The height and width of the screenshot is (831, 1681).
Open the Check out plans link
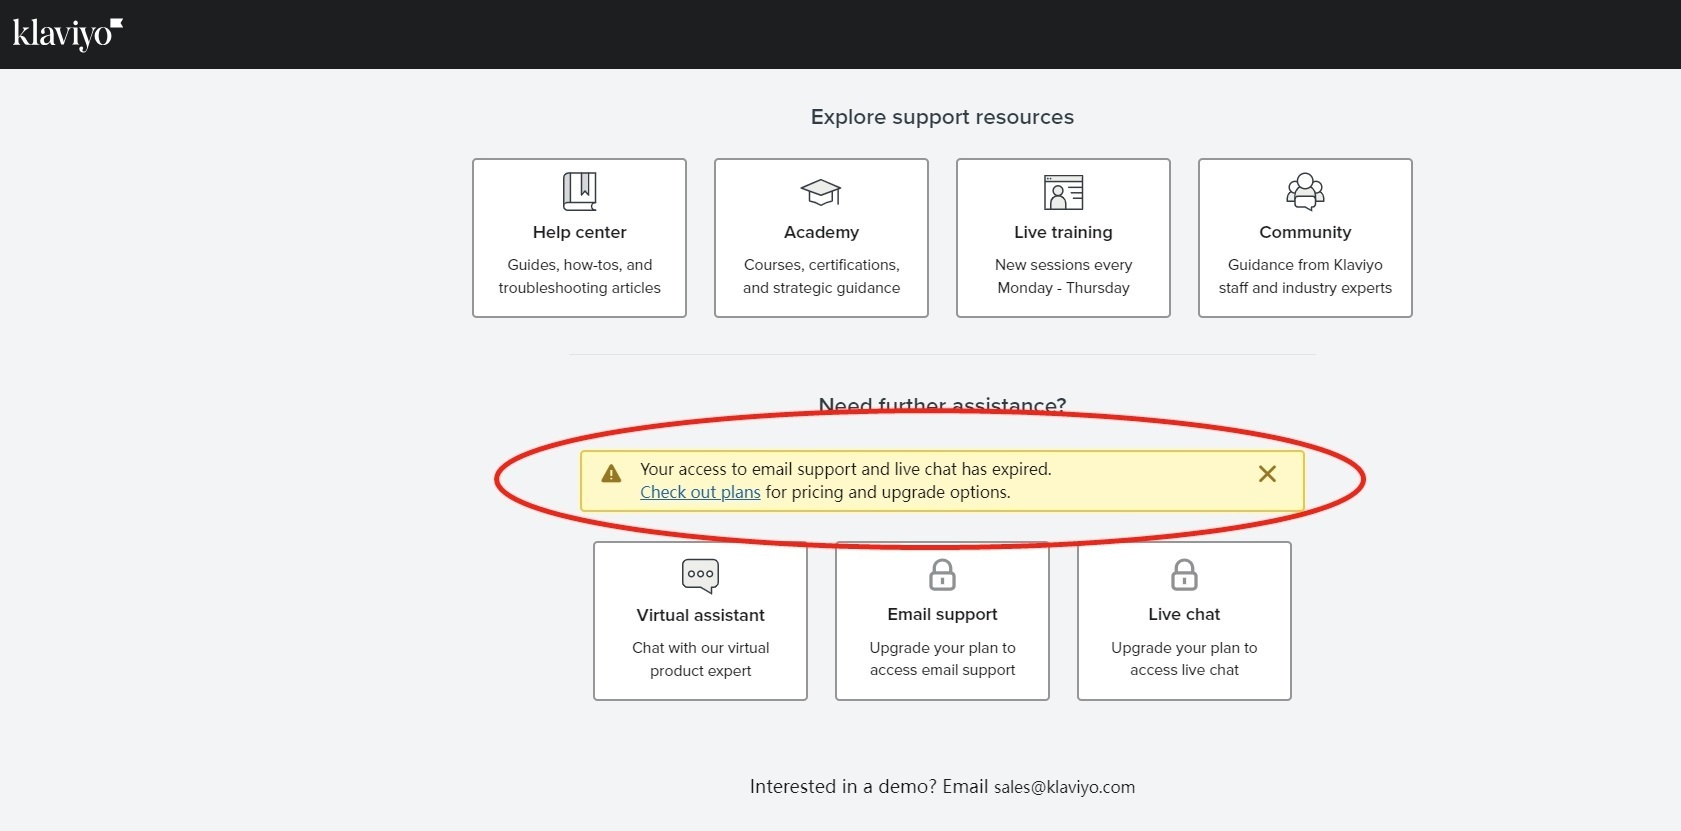click(x=700, y=492)
